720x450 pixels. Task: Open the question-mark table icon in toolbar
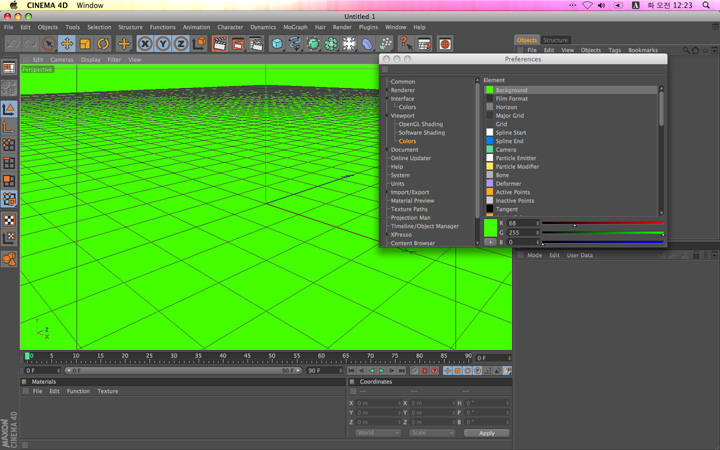424,44
